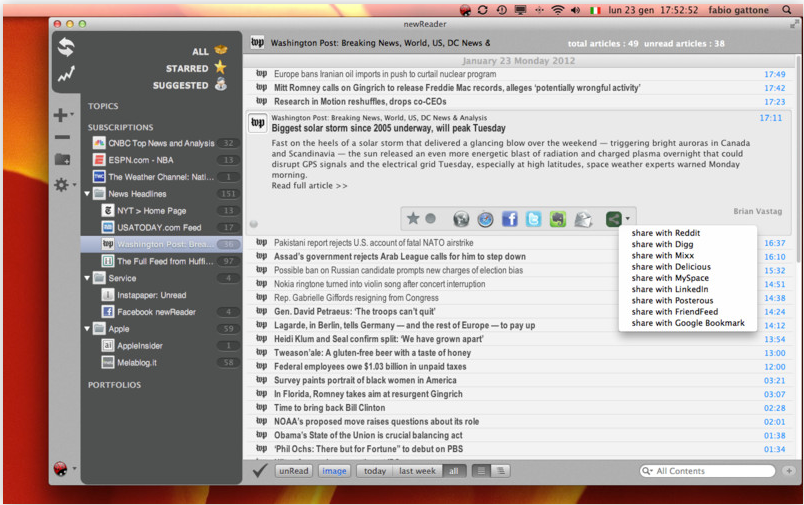The height and width of the screenshot is (505, 804).
Task: Open the plus icon dropdown arrow
Action: 72,114
